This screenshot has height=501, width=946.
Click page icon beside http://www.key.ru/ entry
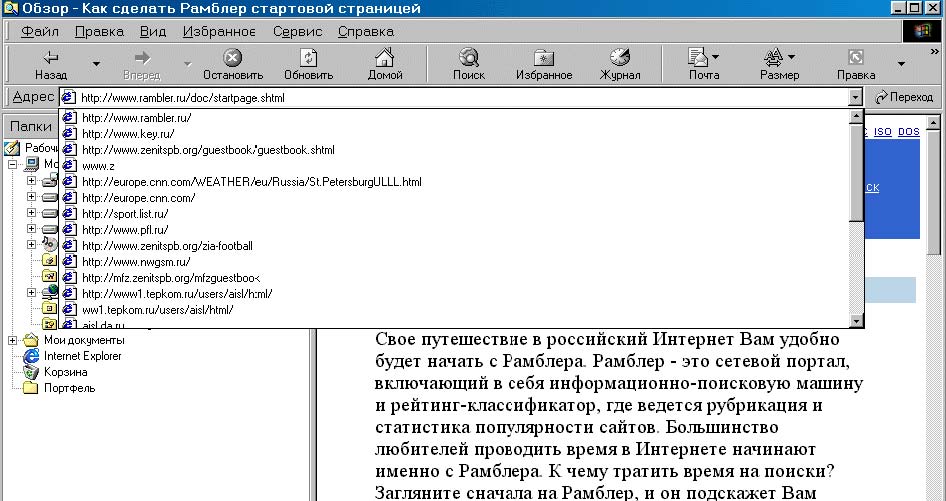tap(69, 133)
